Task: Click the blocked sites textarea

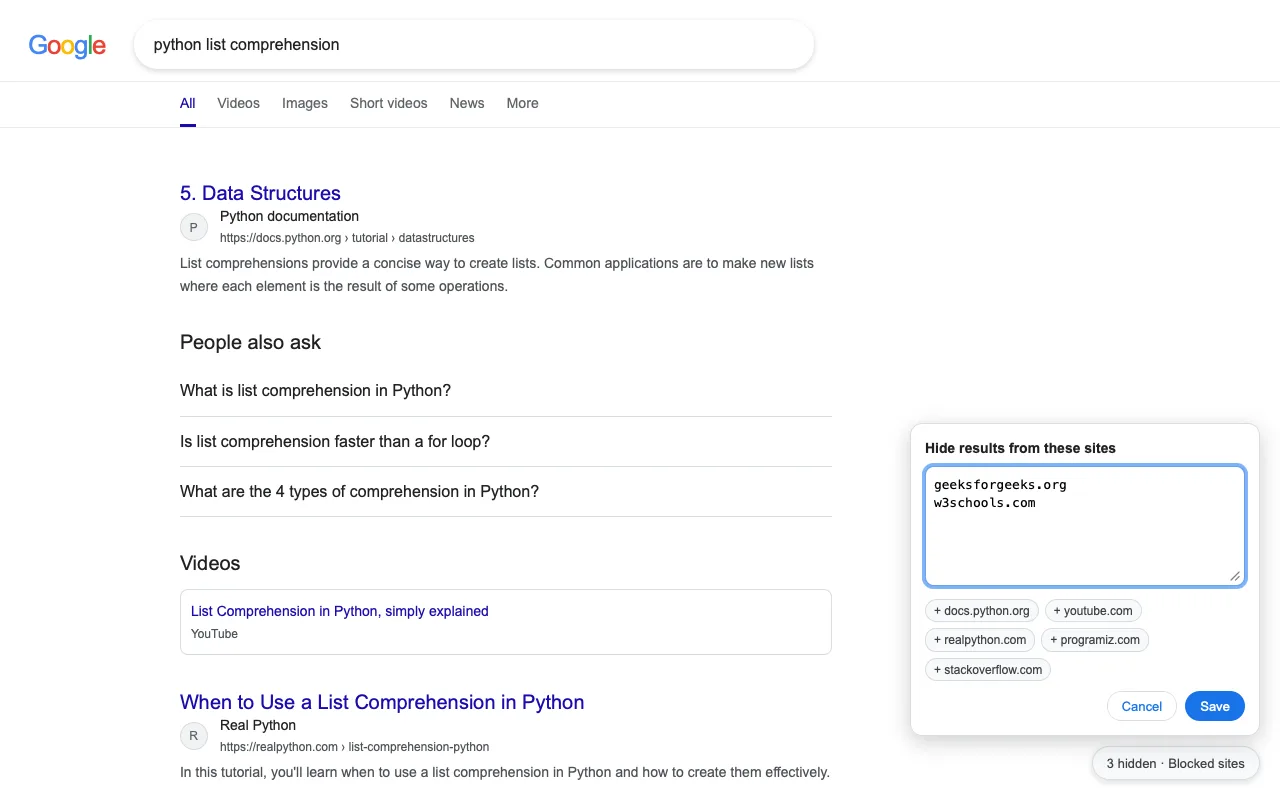Action: tap(1085, 526)
